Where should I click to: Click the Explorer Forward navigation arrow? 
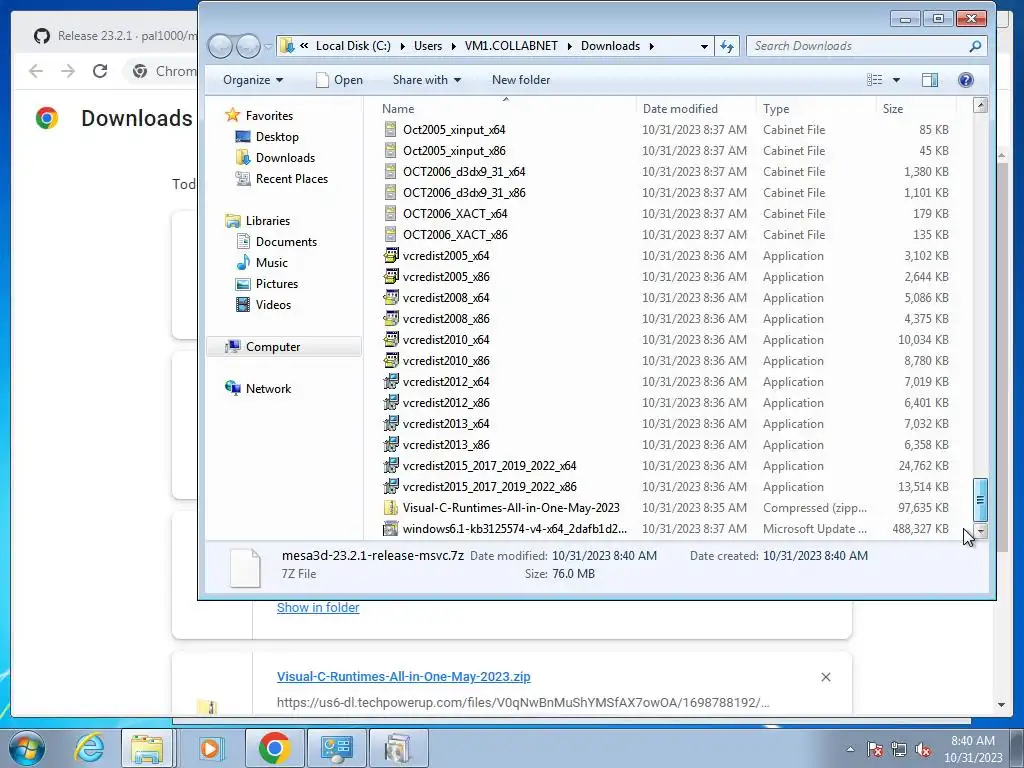[248, 46]
